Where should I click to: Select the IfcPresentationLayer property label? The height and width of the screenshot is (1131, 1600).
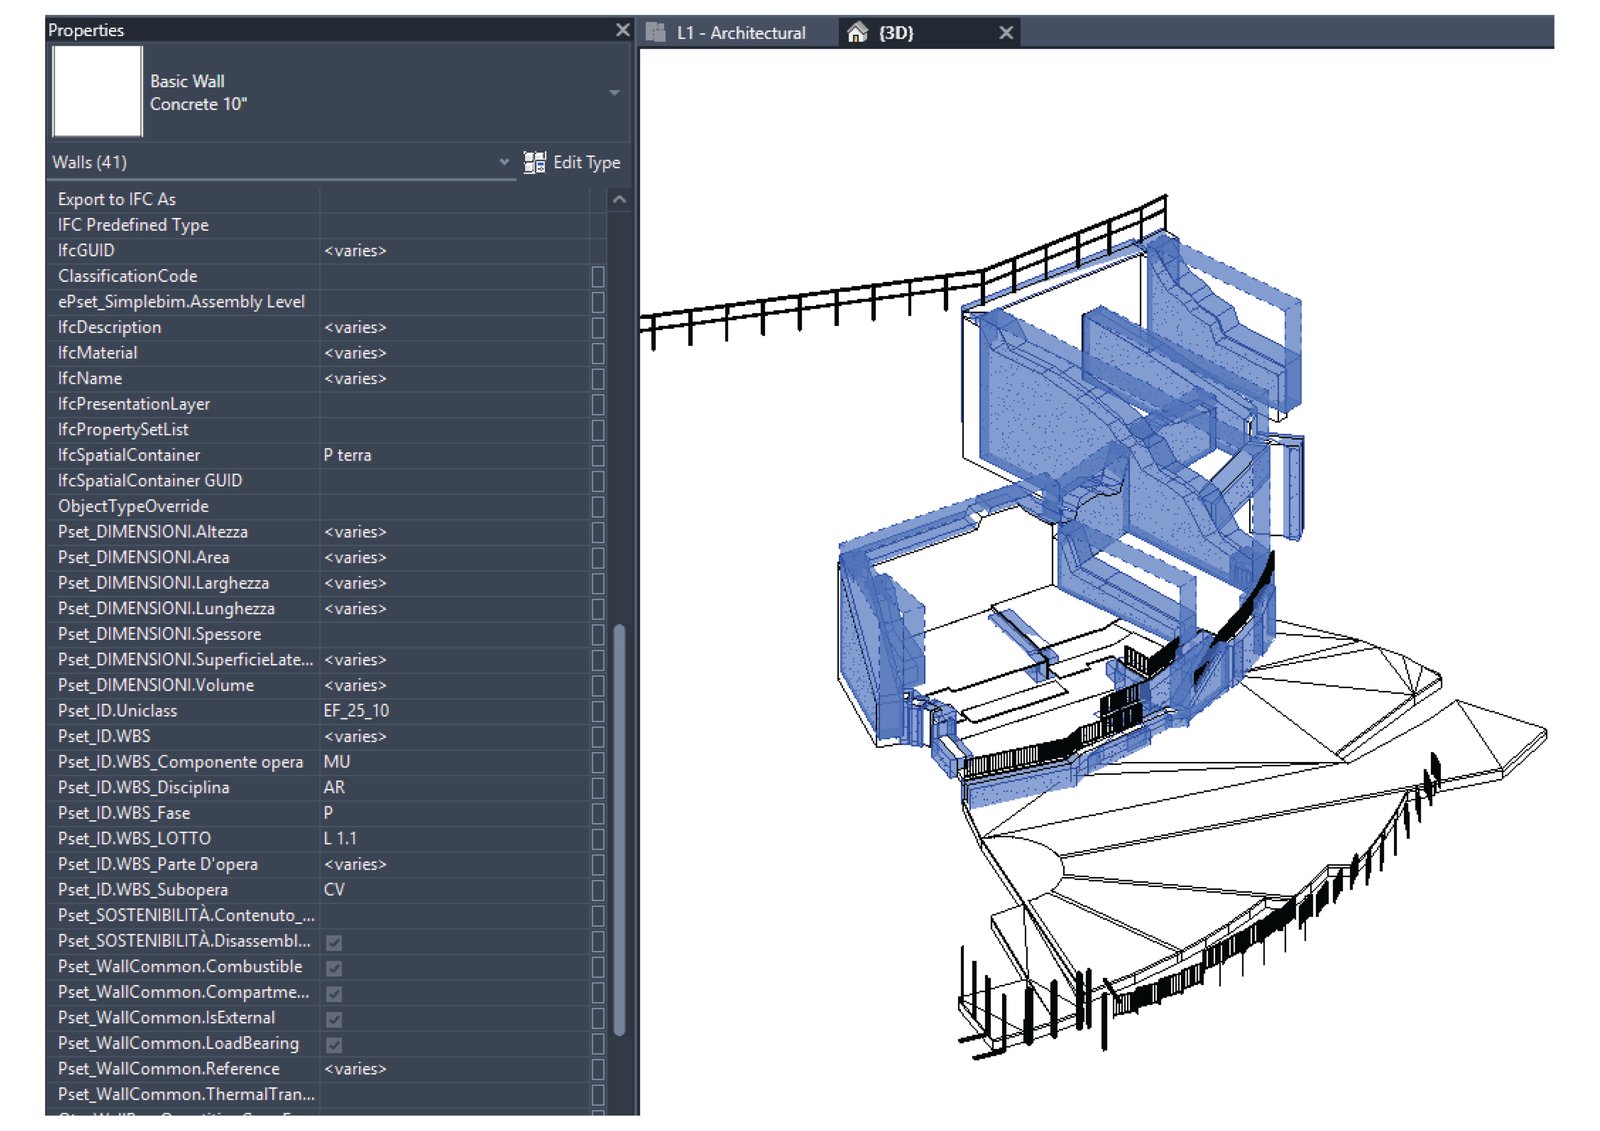134,404
